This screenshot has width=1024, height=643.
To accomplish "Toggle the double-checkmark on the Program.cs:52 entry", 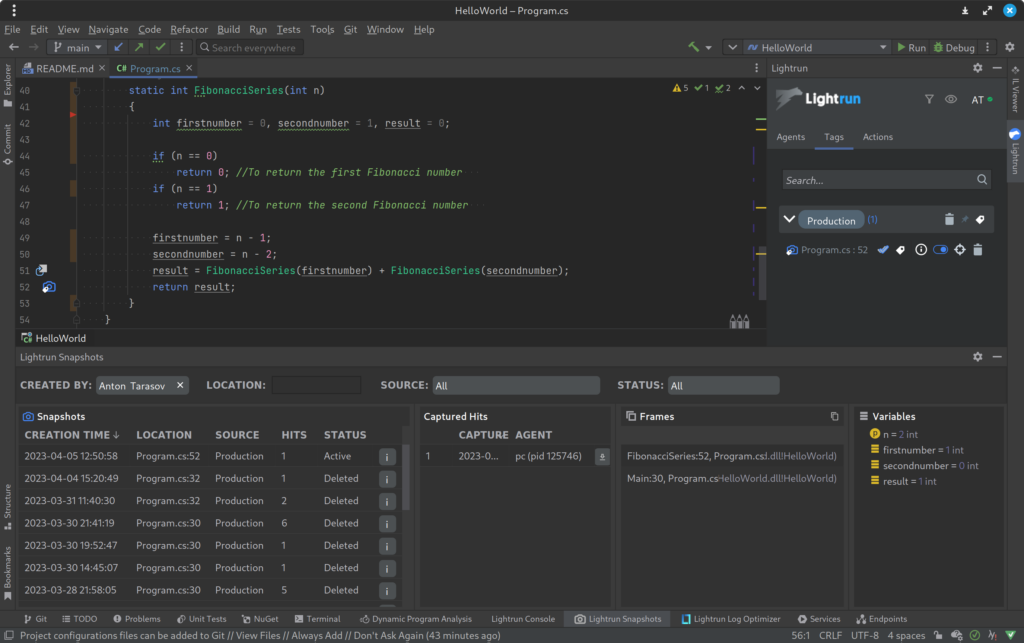I will tap(883, 249).
